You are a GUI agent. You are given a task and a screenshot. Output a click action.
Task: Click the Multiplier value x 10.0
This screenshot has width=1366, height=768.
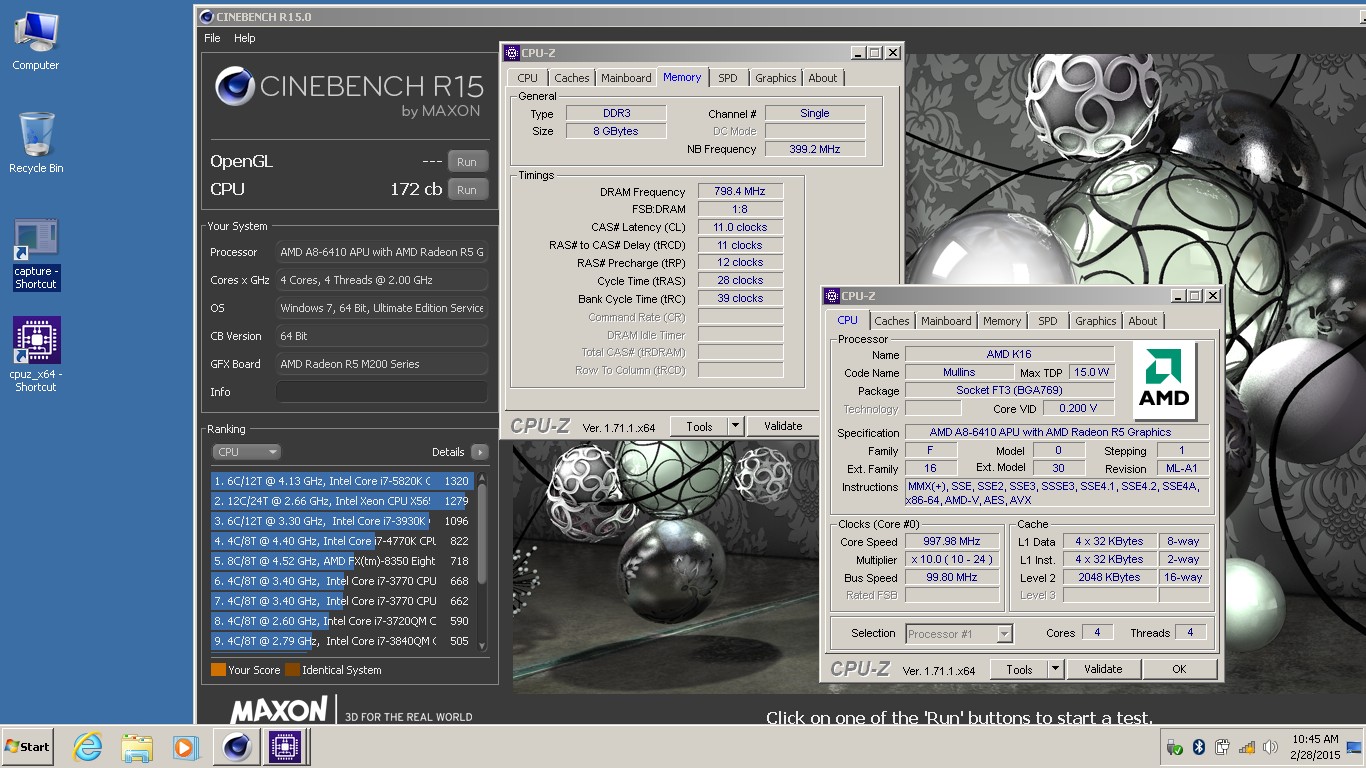click(x=953, y=559)
